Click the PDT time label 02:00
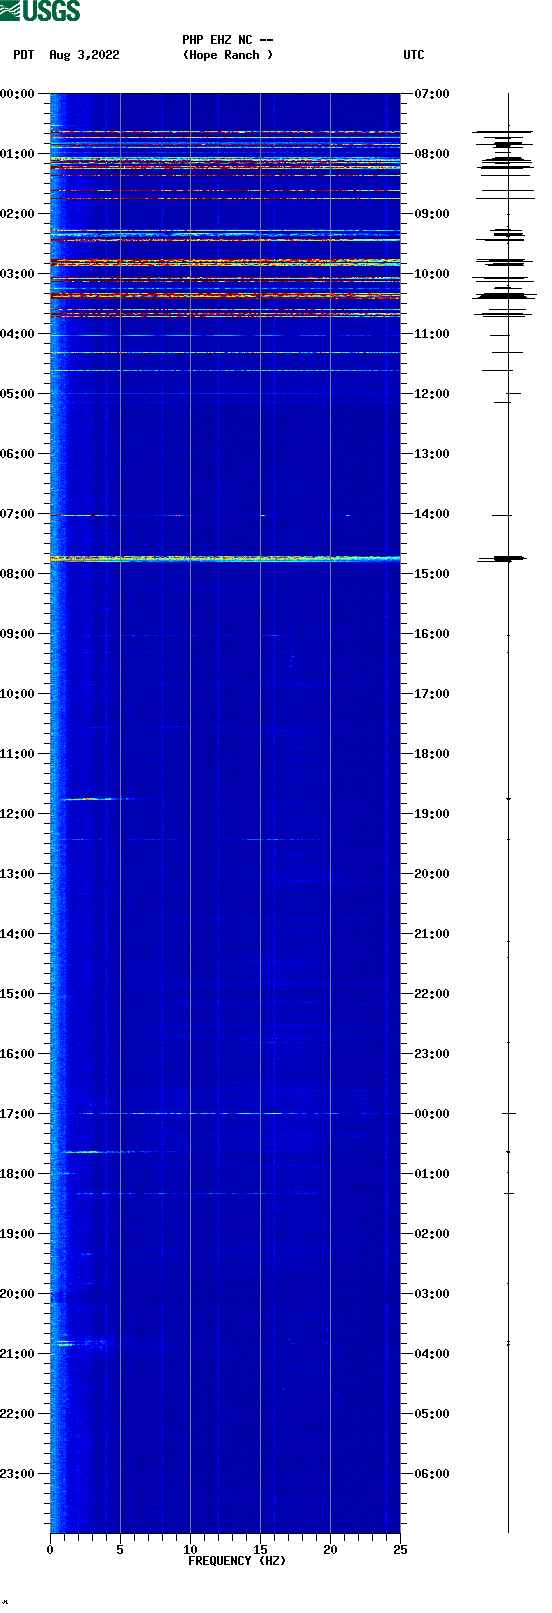 click(18, 214)
